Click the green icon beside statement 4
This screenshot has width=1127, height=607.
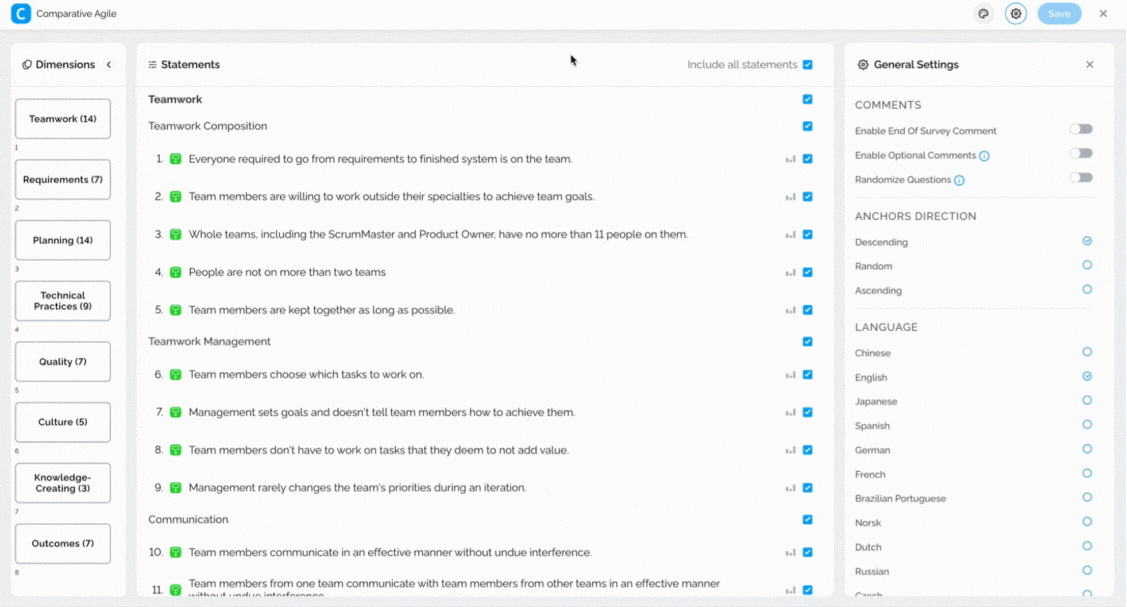(x=175, y=272)
